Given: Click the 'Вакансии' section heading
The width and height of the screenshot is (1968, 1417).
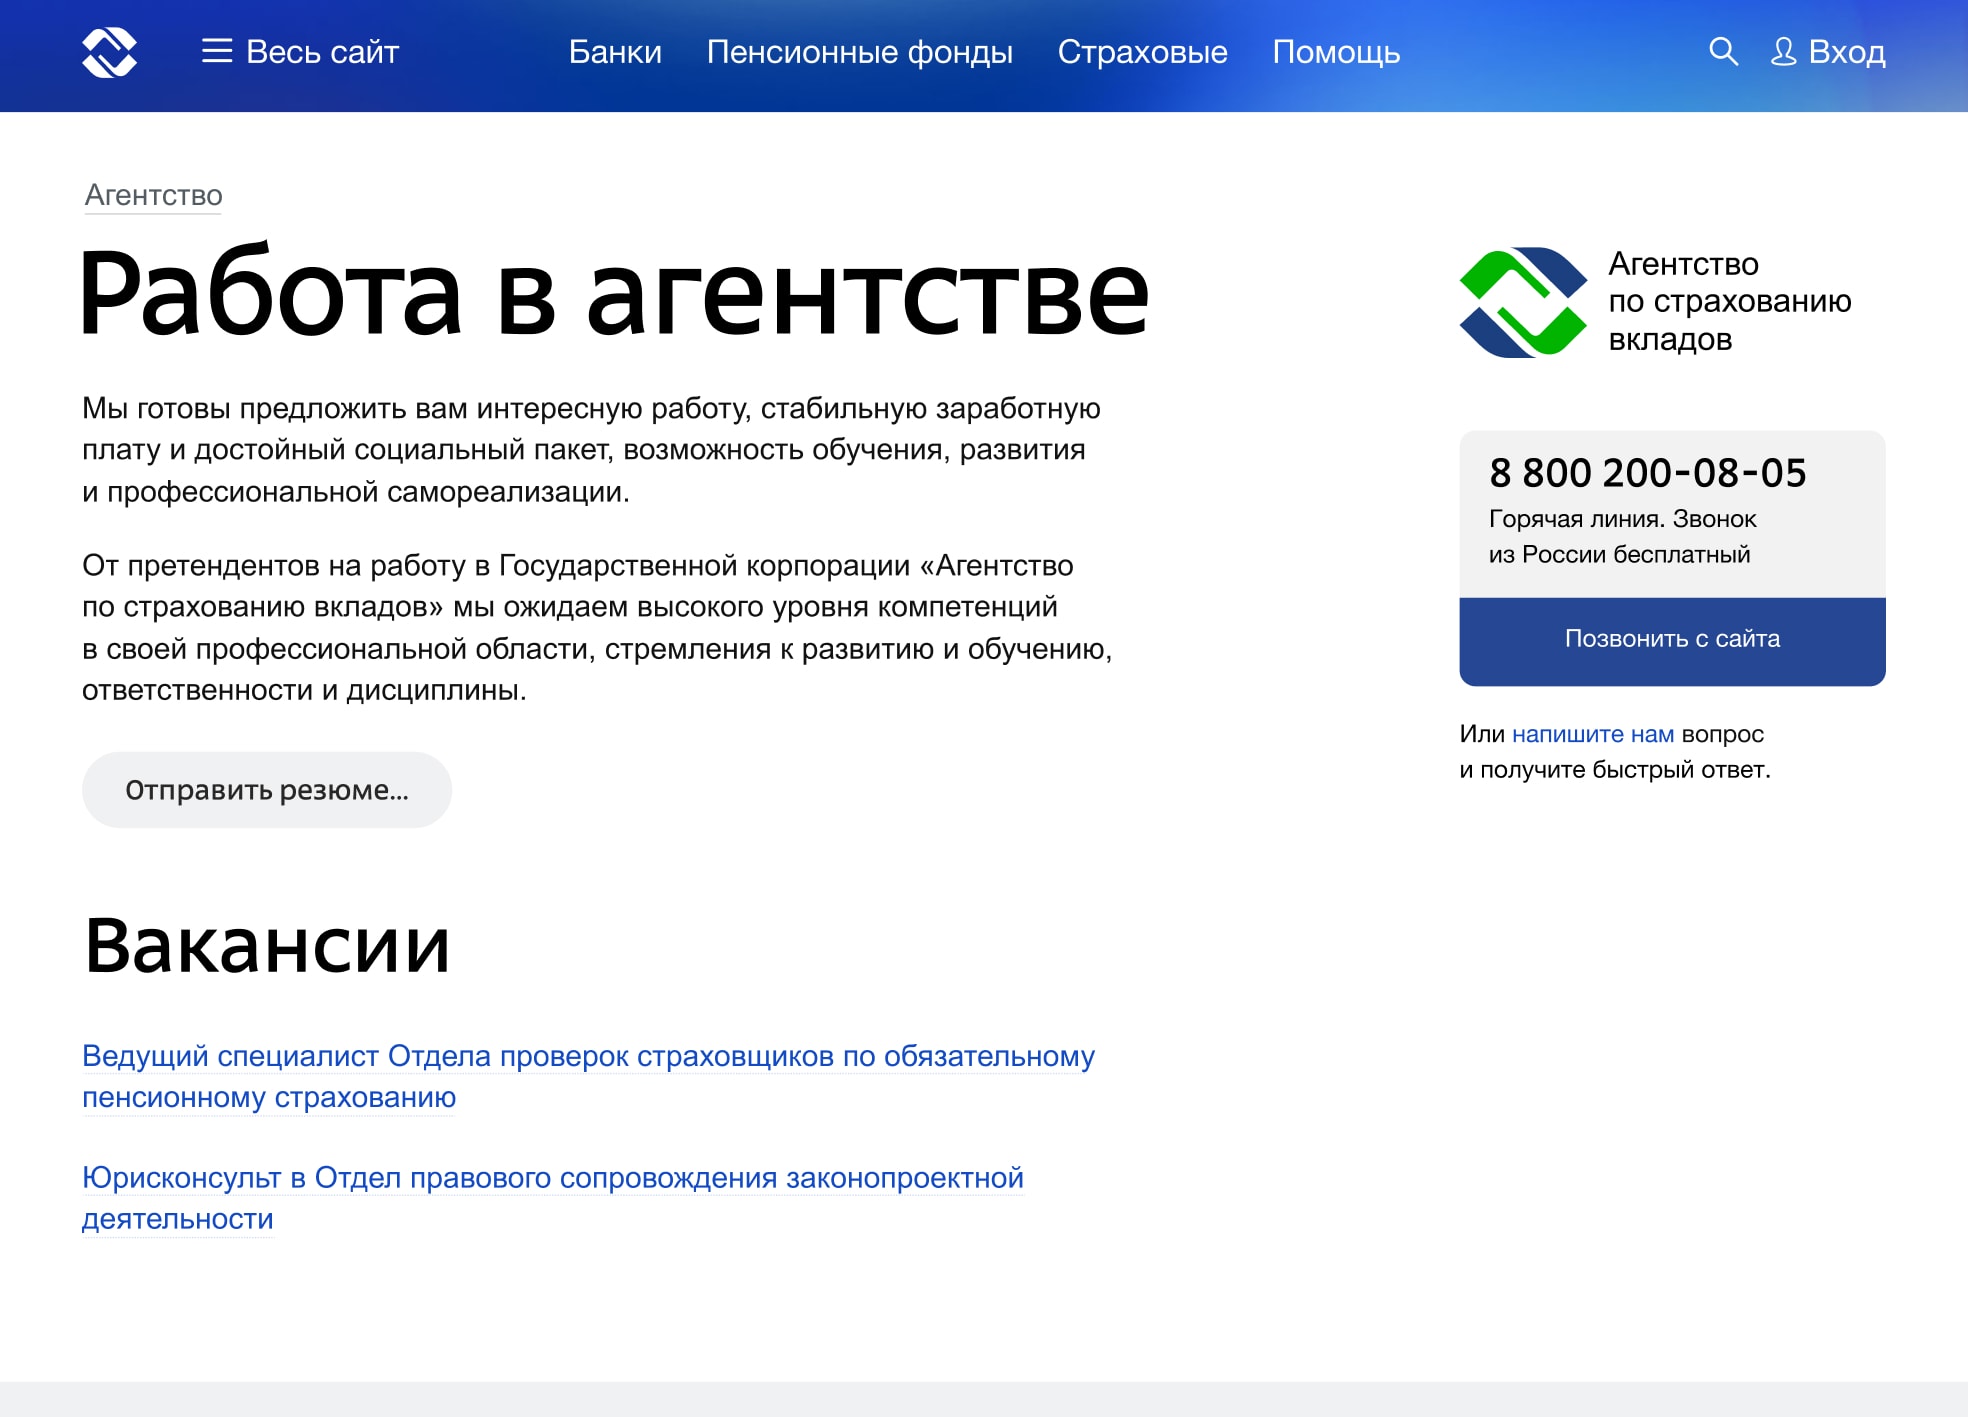Looking at the screenshot, I should (267, 945).
